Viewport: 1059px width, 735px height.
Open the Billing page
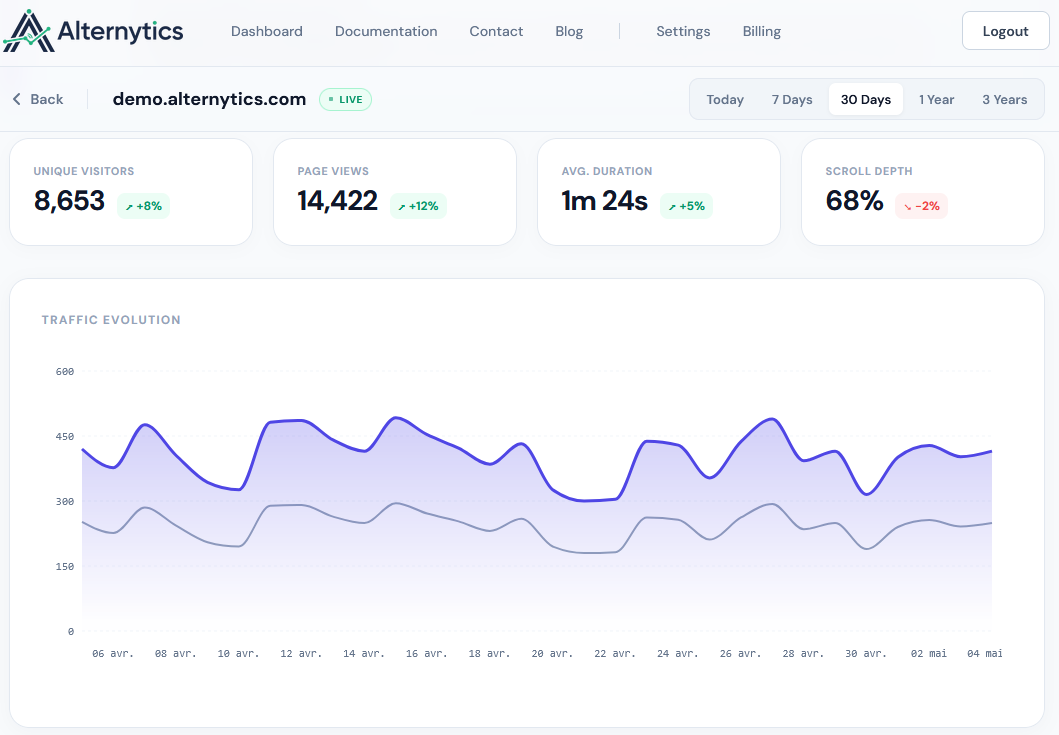[x=762, y=31]
